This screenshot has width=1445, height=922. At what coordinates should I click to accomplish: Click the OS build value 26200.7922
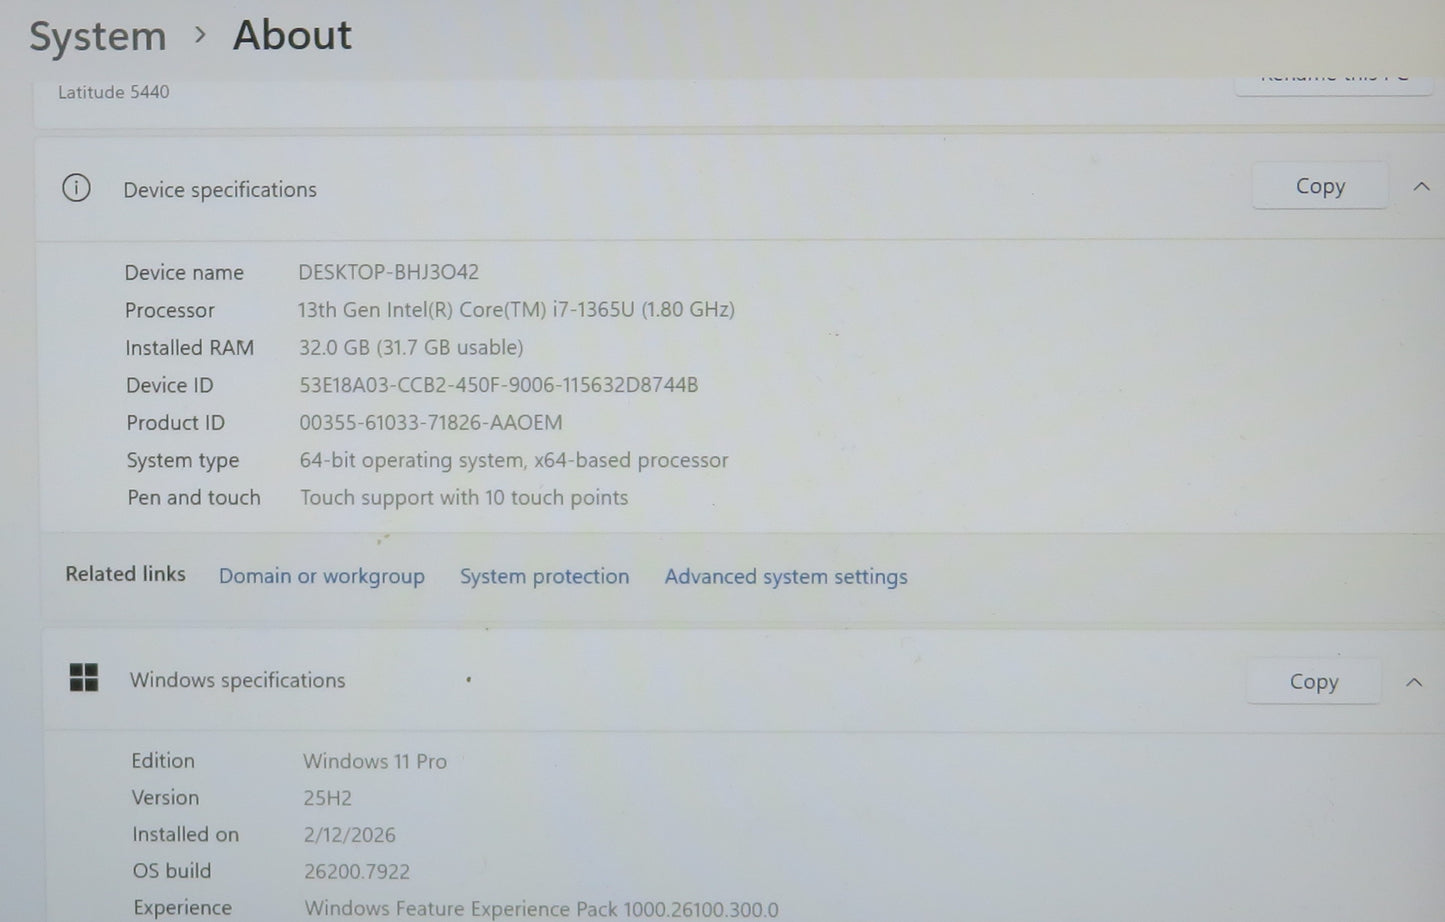click(x=357, y=871)
